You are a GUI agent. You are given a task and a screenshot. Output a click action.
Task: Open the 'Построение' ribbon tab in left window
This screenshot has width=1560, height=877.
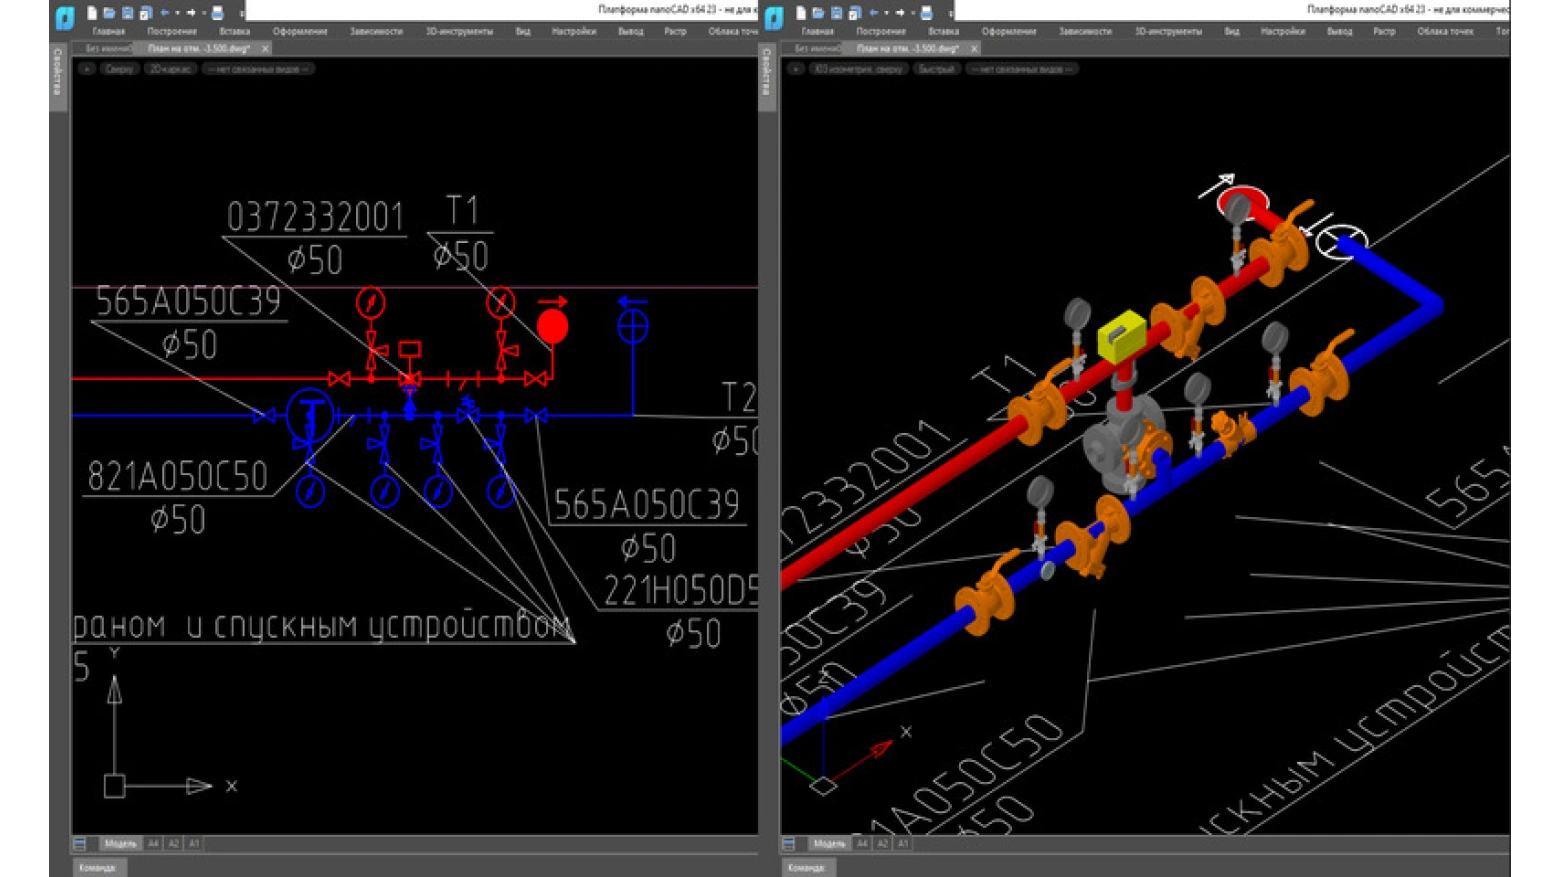[171, 31]
